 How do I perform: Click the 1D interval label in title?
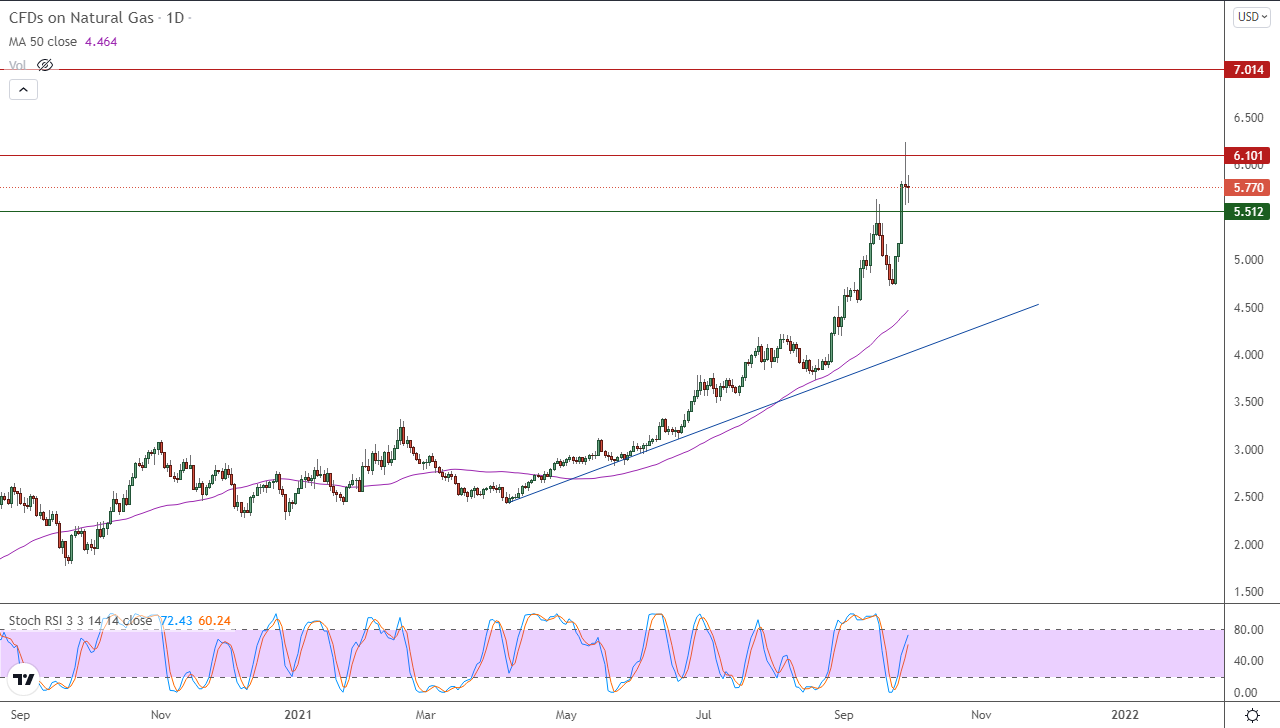pyautogui.click(x=175, y=18)
